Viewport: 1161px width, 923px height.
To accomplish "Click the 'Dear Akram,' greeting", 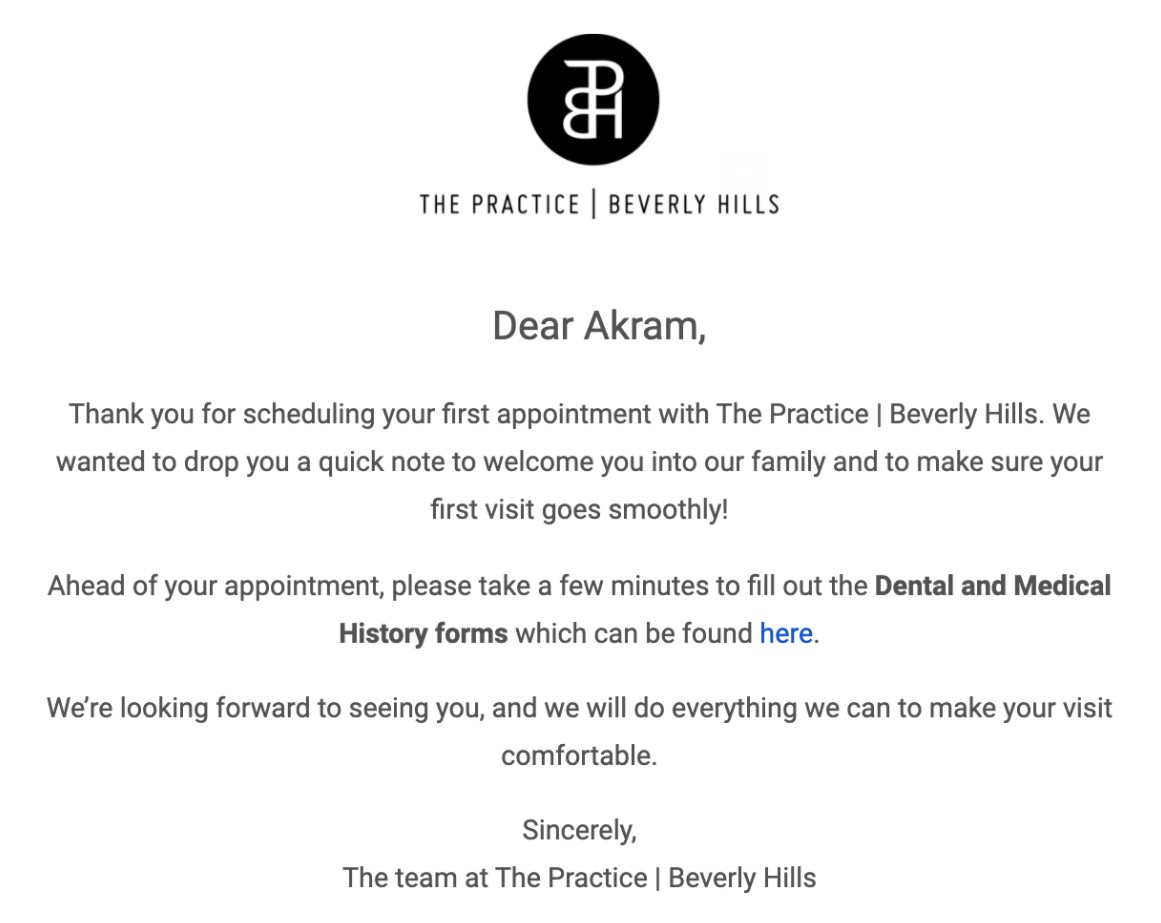I will click(x=599, y=326).
